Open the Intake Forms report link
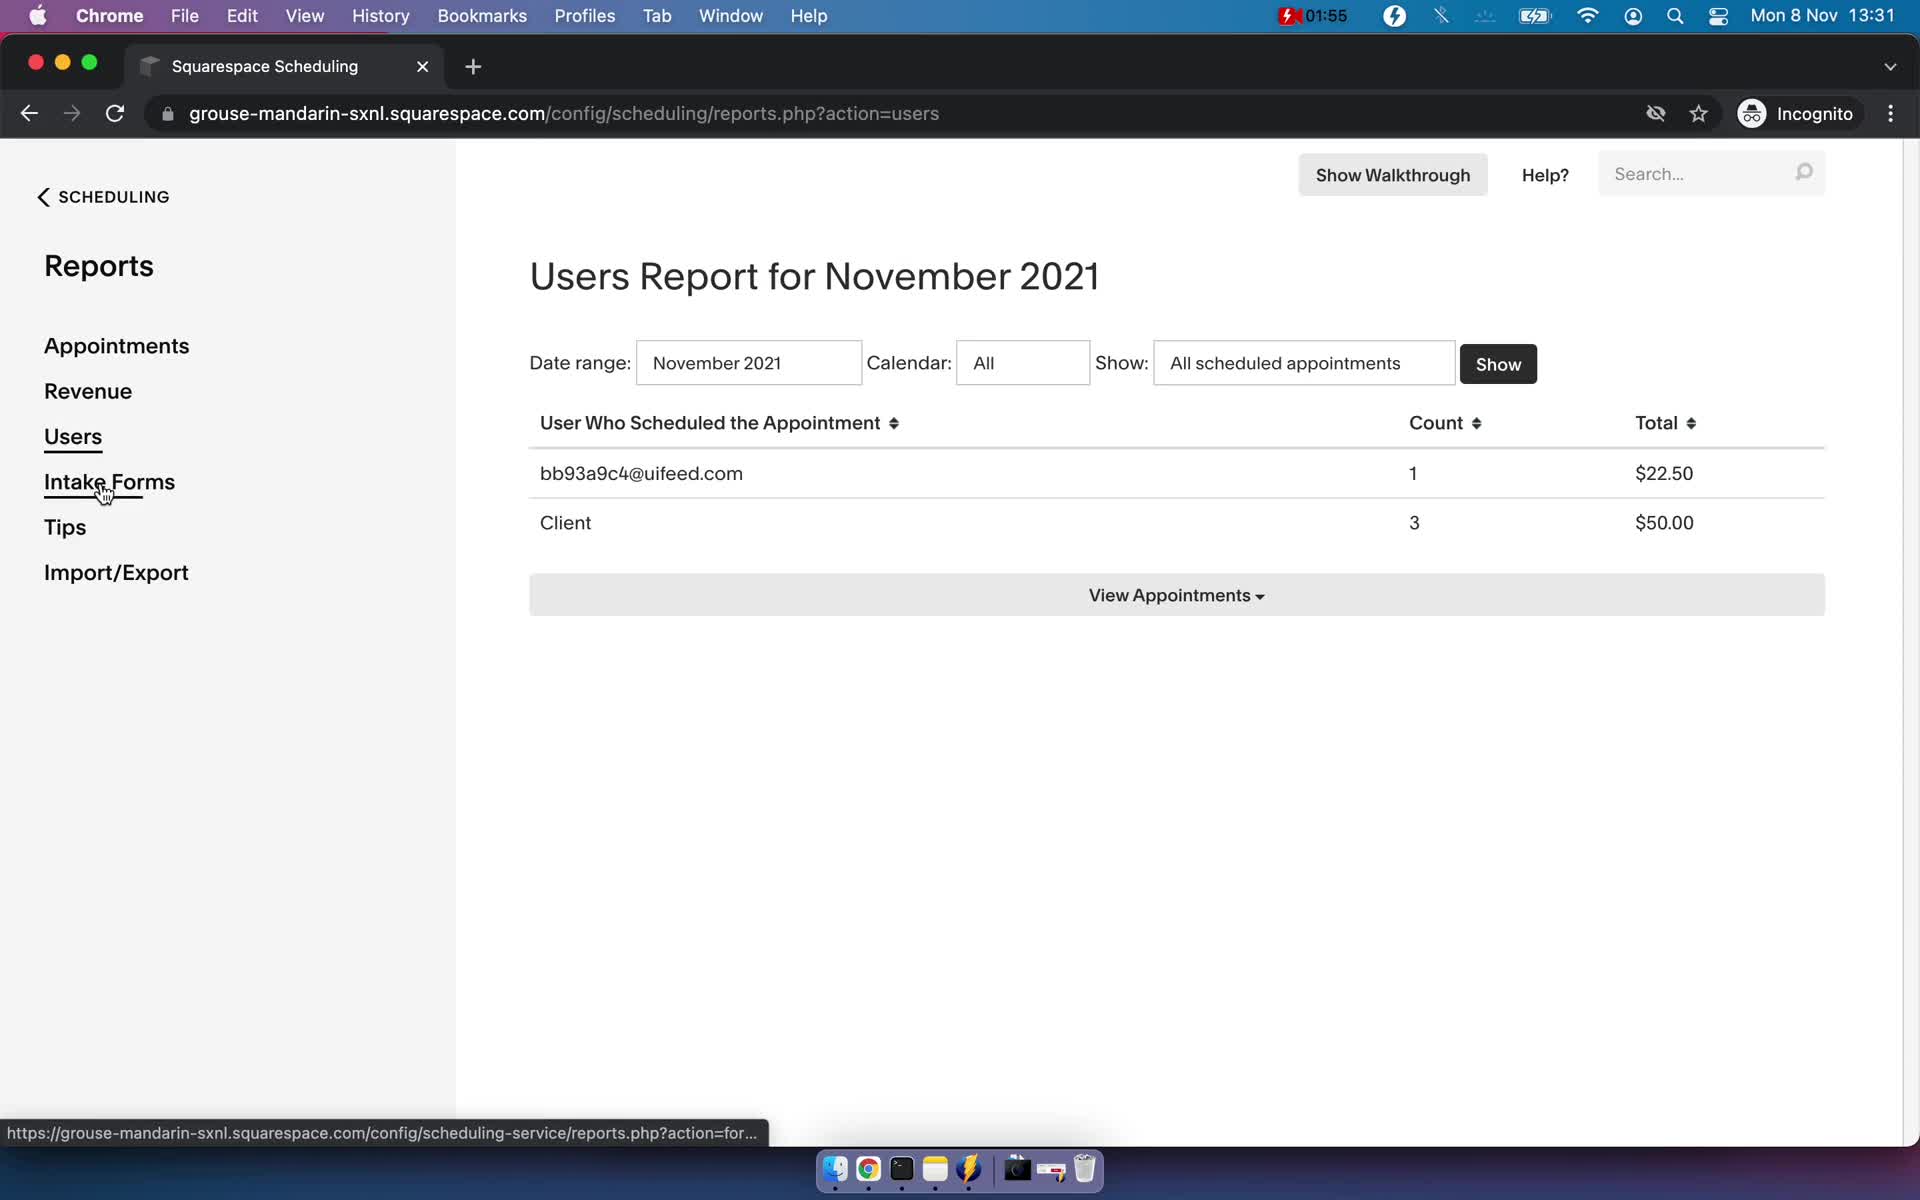 tap(109, 482)
